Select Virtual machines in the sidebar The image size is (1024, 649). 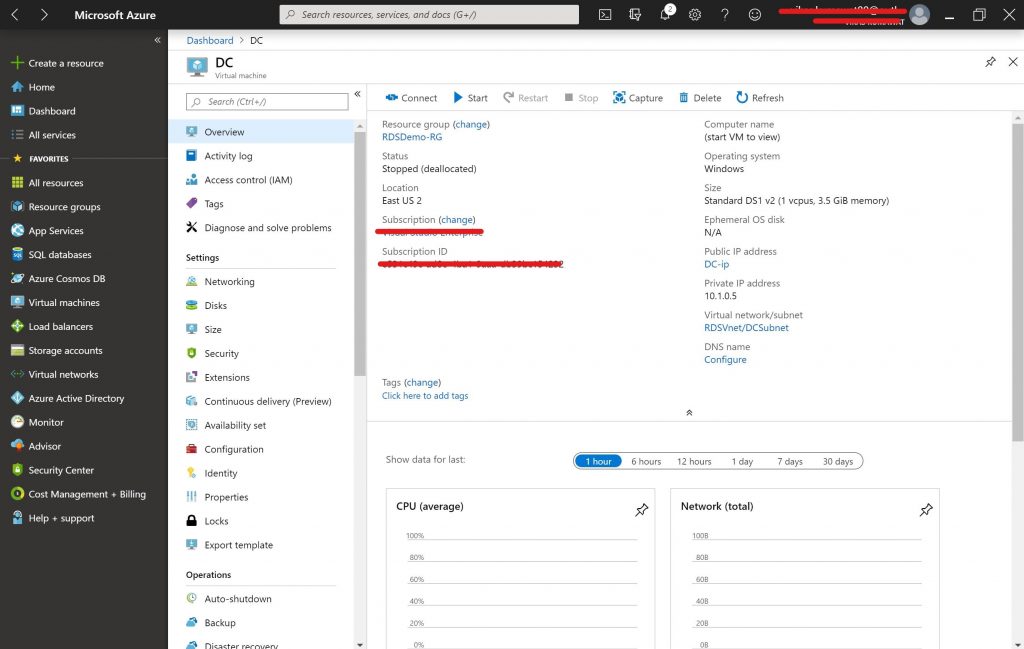click(x=63, y=302)
